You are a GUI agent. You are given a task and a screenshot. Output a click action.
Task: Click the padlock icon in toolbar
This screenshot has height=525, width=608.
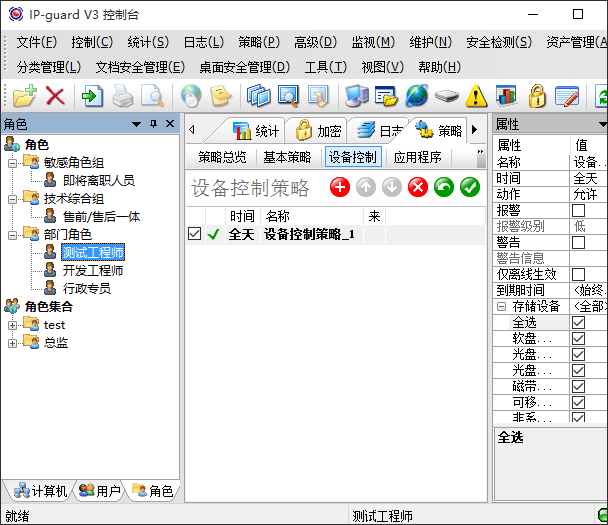[x=537, y=96]
